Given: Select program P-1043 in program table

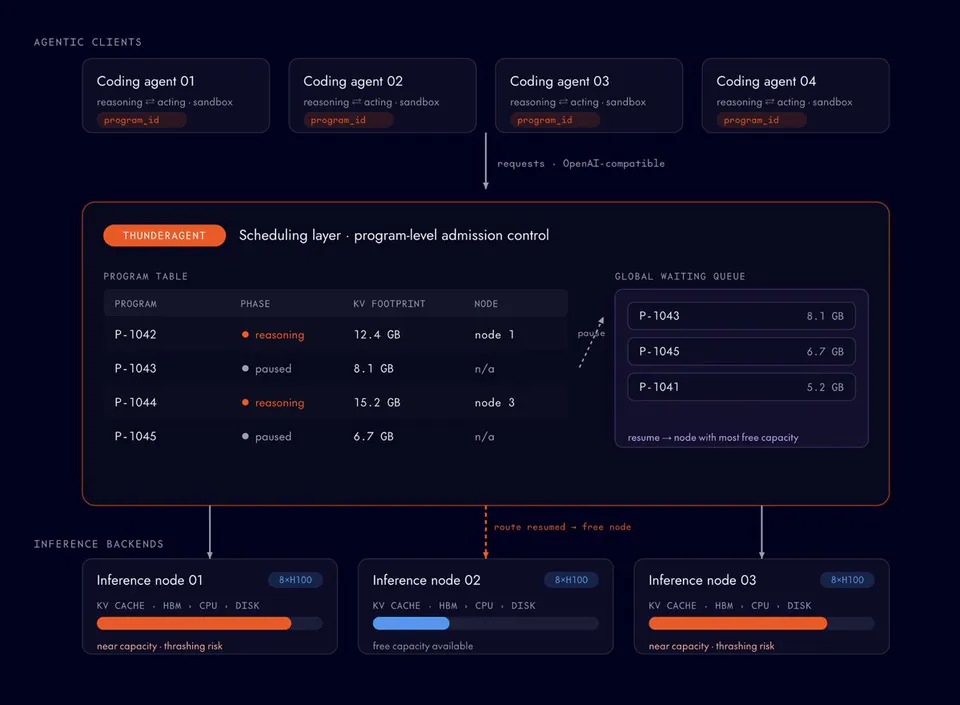Looking at the screenshot, I should point(135,368).
